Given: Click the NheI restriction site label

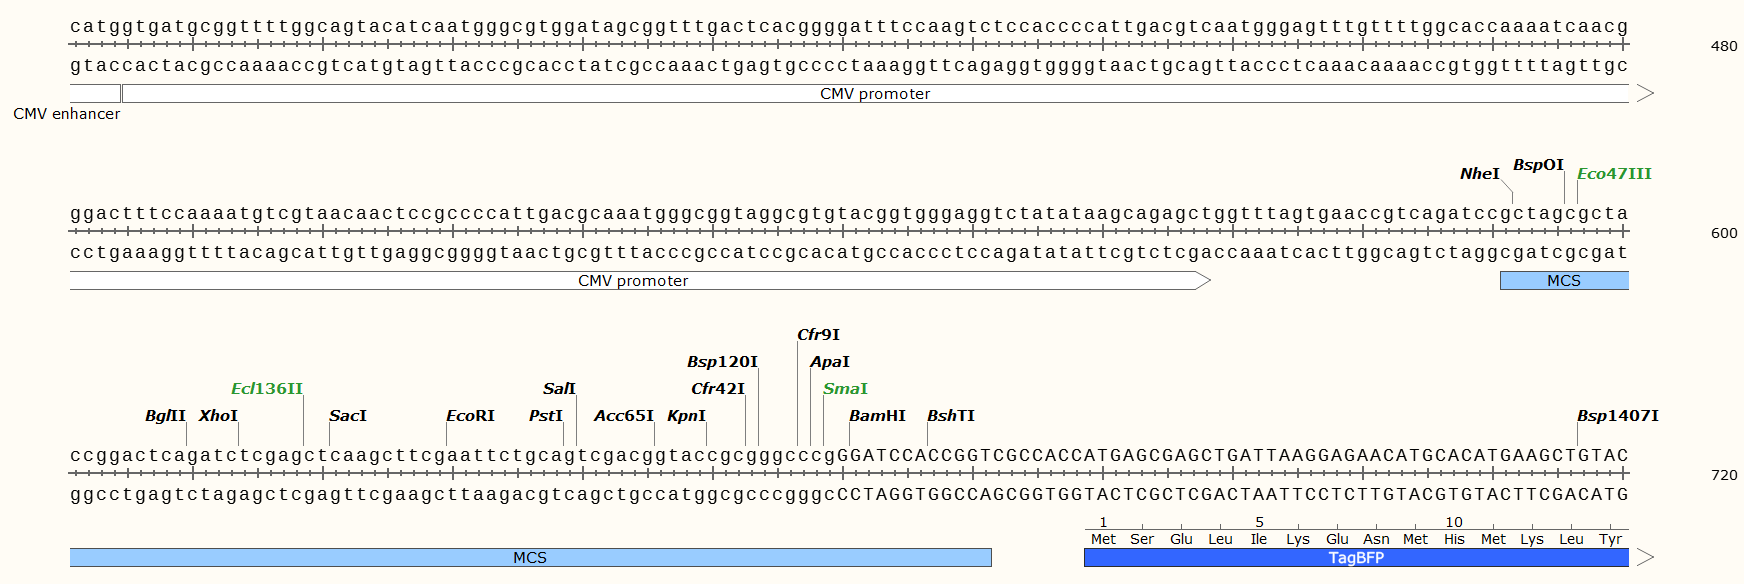Looking at the screenshot, I should [1479, 174].
